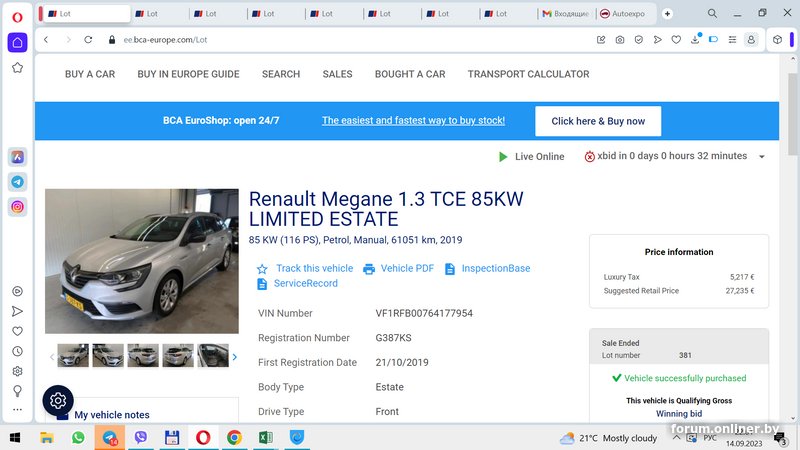Show next vehicle thumbnails with right chevron
The width and height of the screenshot is (800, 450).
[x=235, y=357]
